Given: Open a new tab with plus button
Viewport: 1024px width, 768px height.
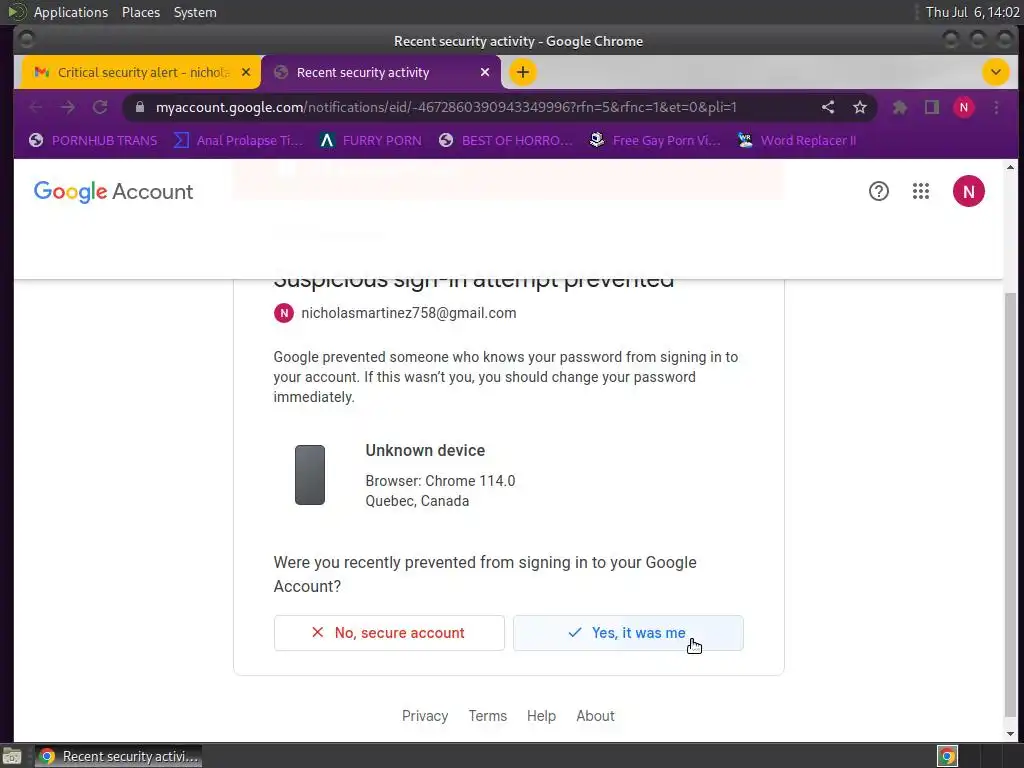Looking at the screenshot, I should coord(522,72).
